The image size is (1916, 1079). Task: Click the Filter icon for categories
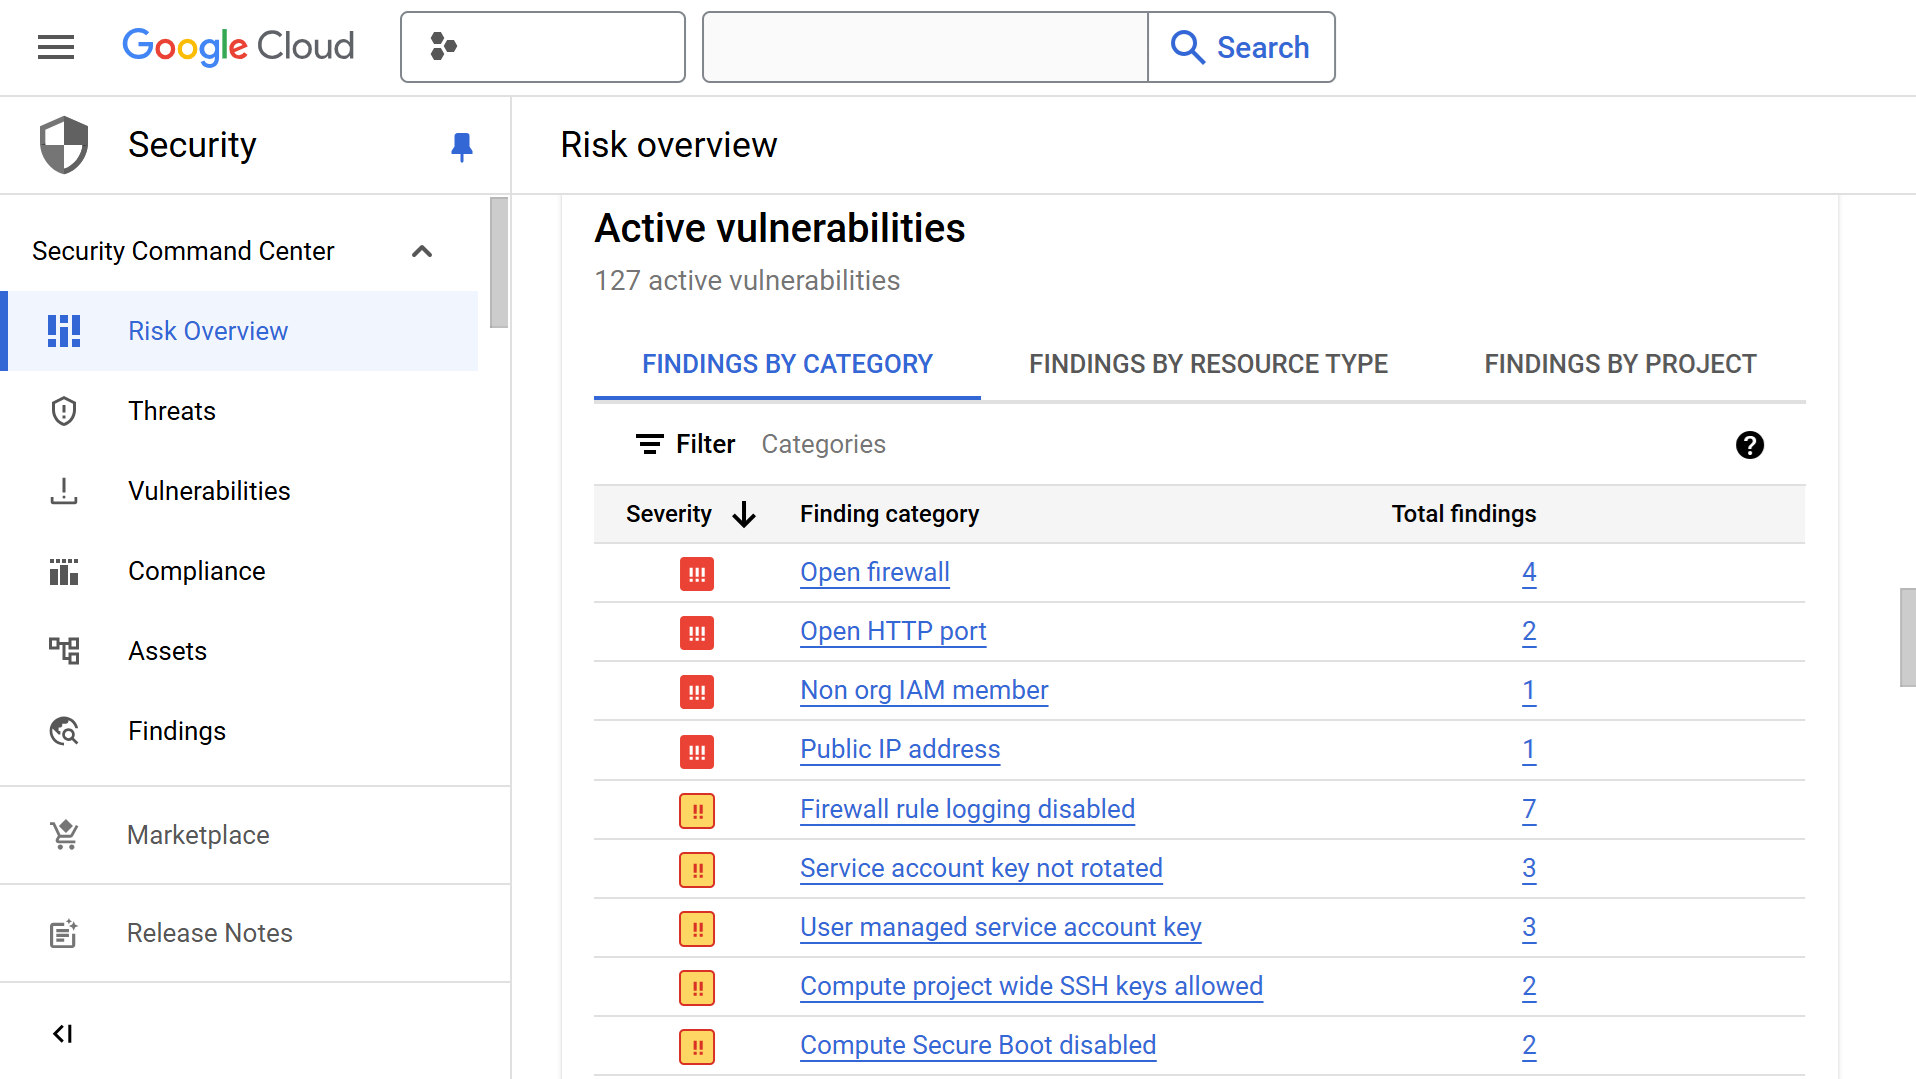[x=650, y=444]
